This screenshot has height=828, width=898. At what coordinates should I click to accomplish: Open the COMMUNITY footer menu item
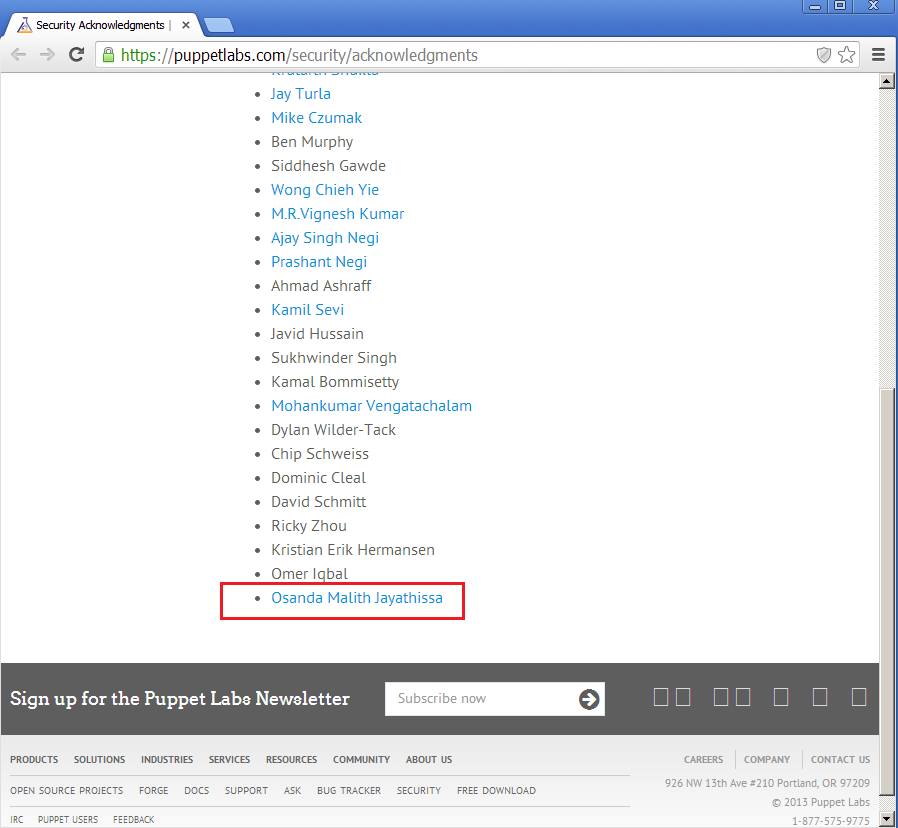click(361, 760)
